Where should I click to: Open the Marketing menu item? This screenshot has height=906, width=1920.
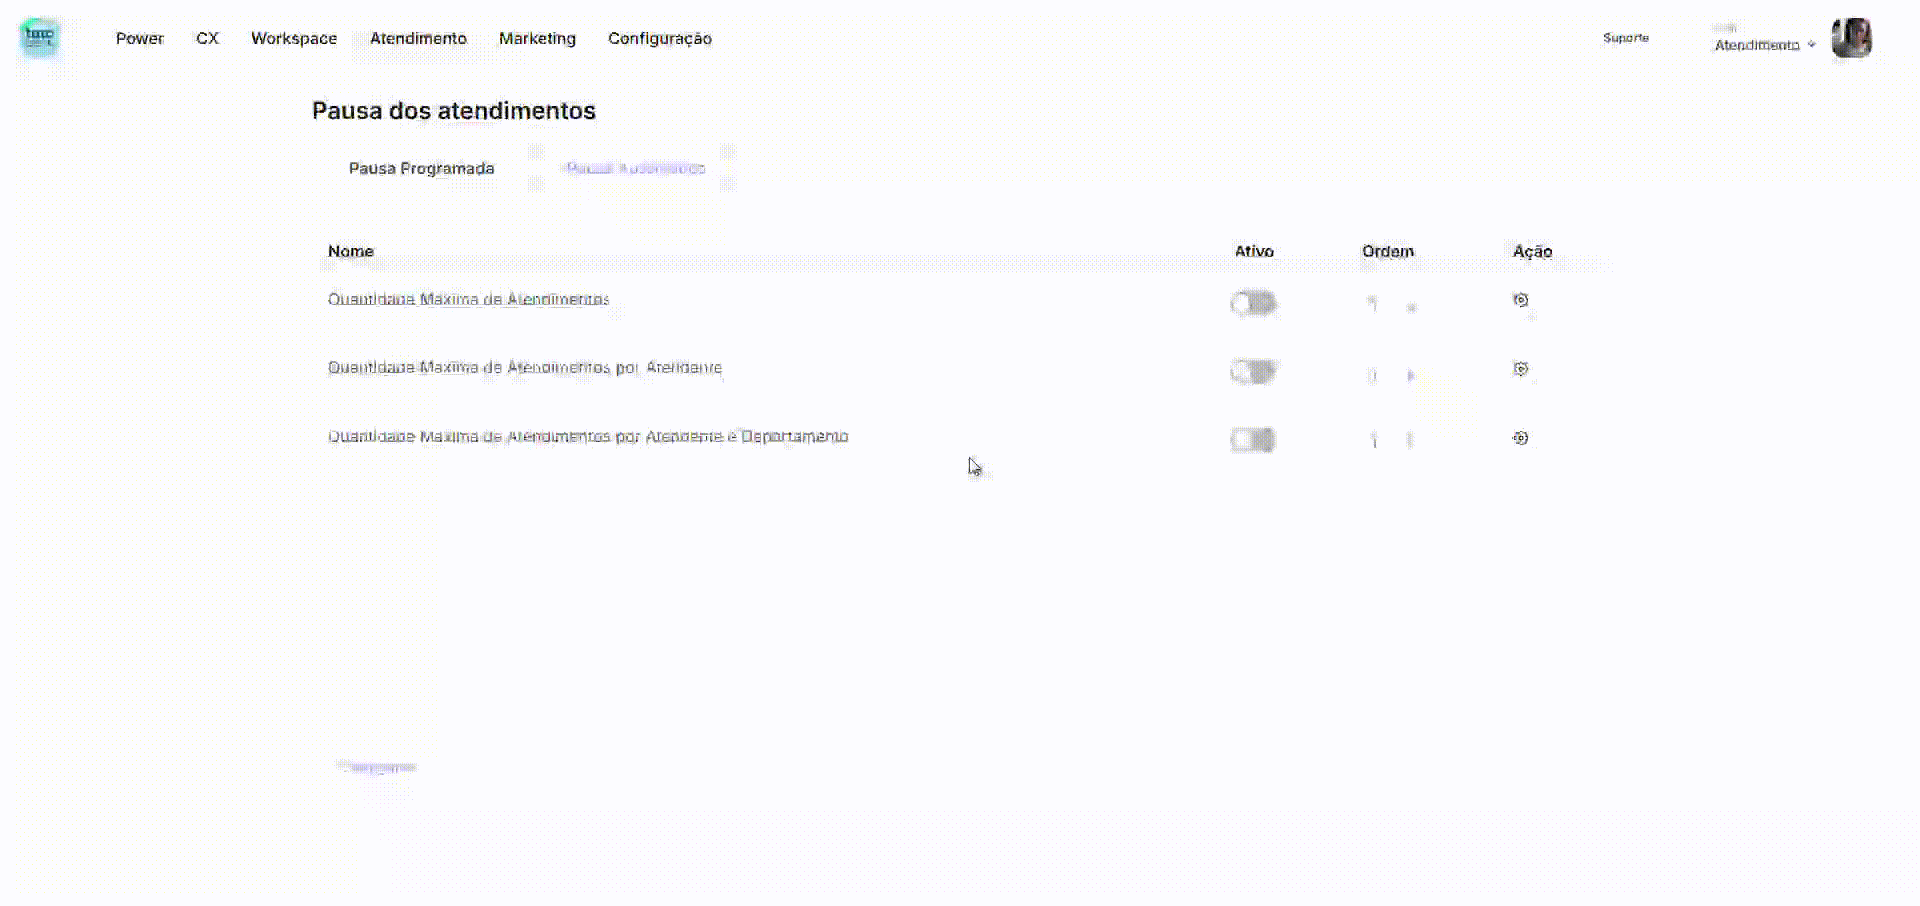pos(537,39)
